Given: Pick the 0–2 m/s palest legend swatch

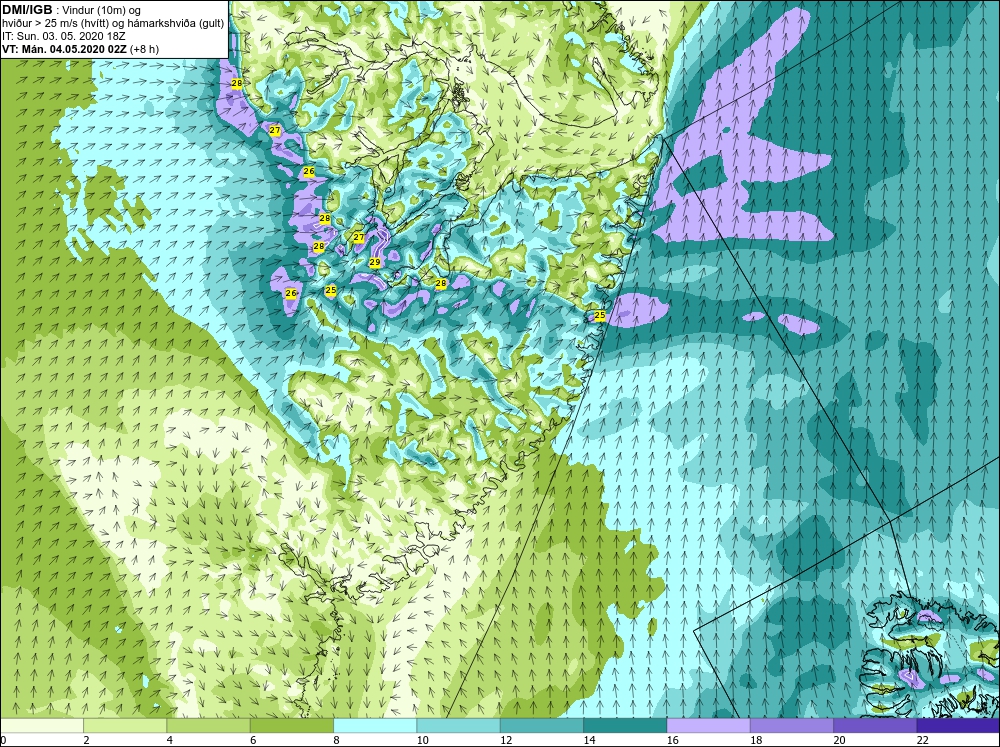Looking at the screenshot, I should [42, 726].
